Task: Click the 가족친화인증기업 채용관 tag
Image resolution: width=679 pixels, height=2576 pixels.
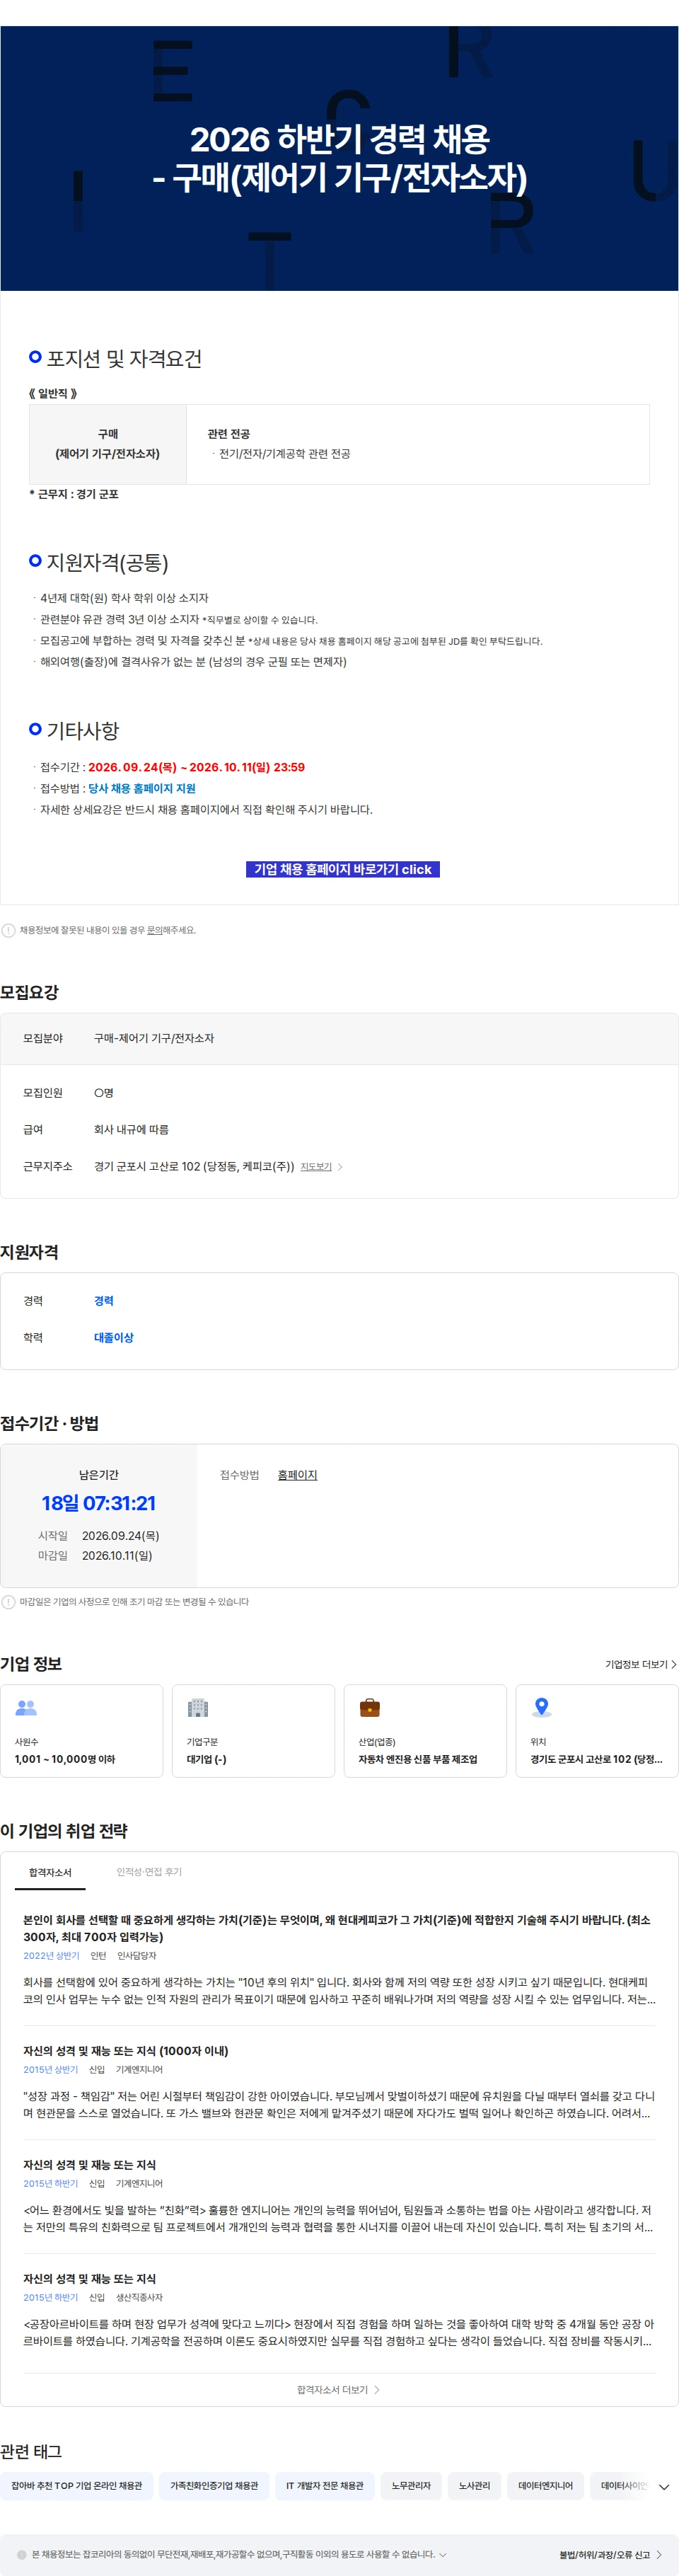Action: click(214, 2486)
